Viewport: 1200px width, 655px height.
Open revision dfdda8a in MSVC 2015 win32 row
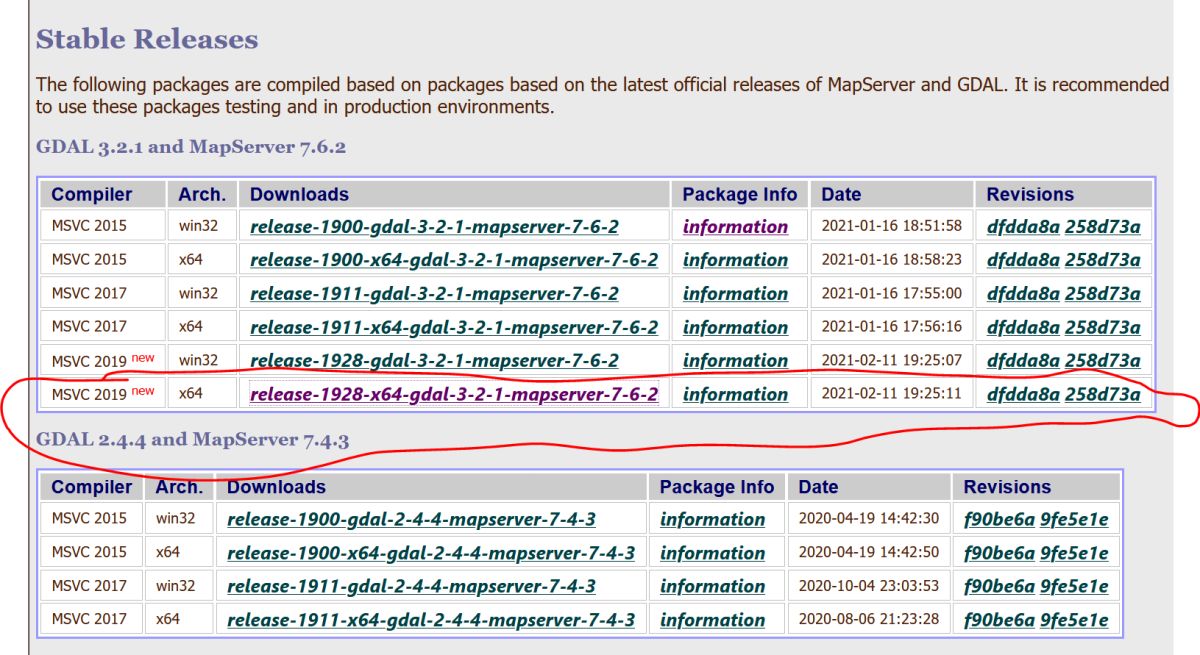pyautogui.click(x=1023, y=226)
